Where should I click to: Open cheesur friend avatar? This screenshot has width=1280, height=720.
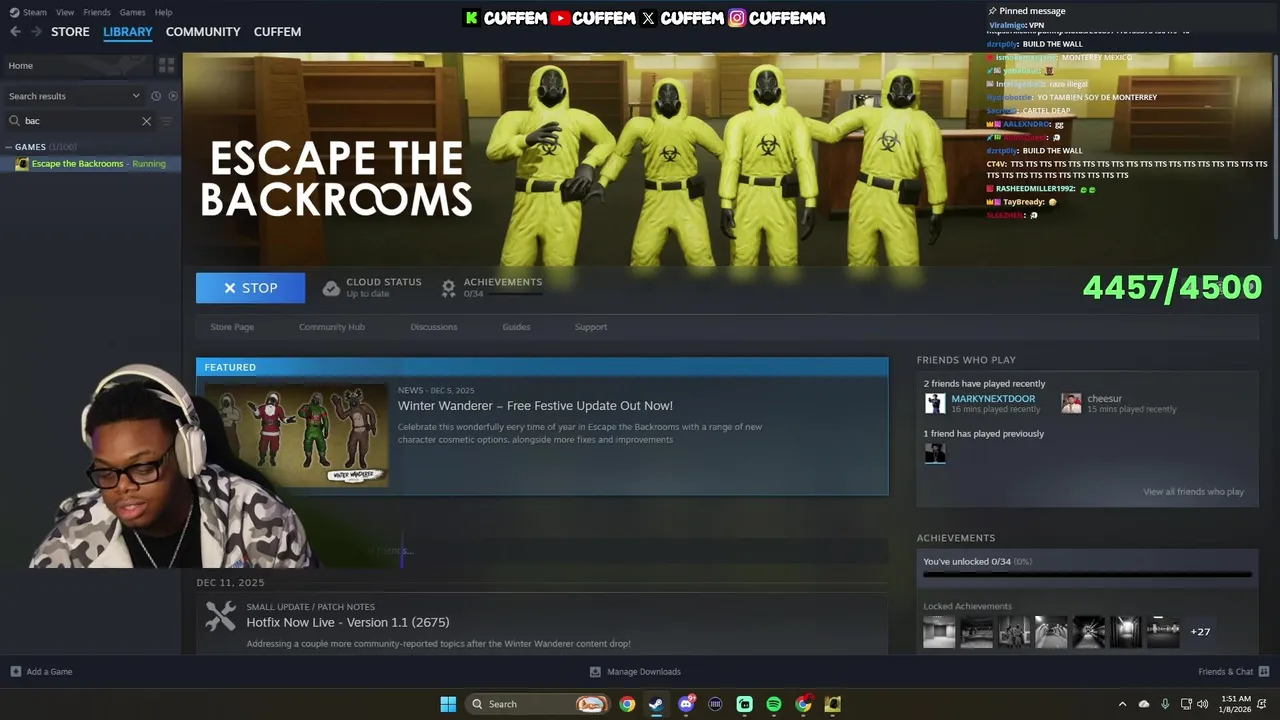[x=1071, y=403]
